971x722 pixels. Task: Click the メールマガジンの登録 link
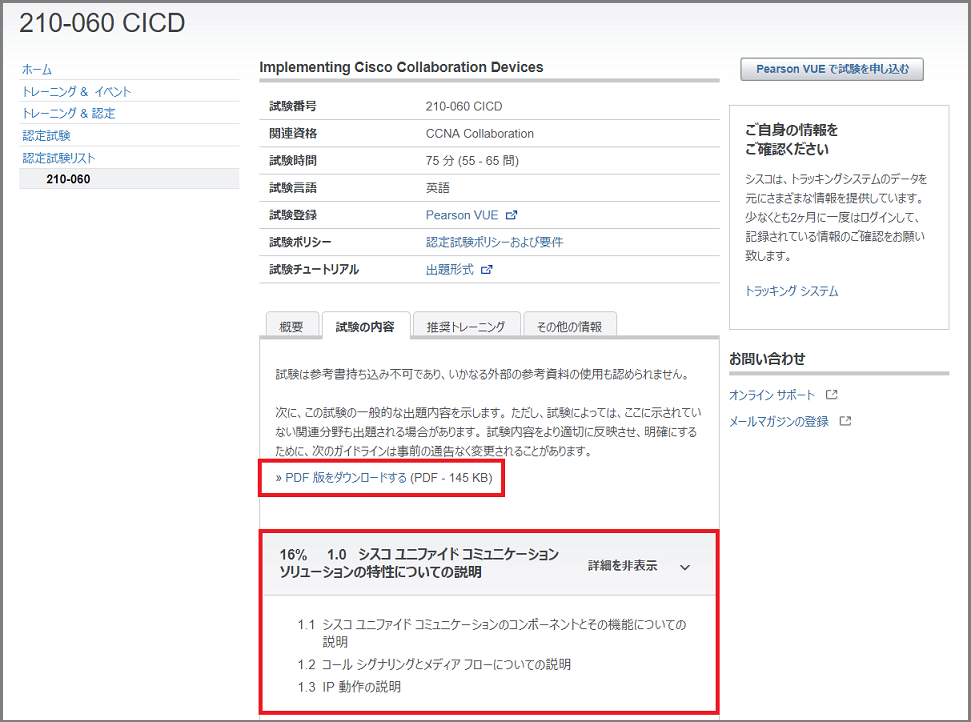click(778, 421)
